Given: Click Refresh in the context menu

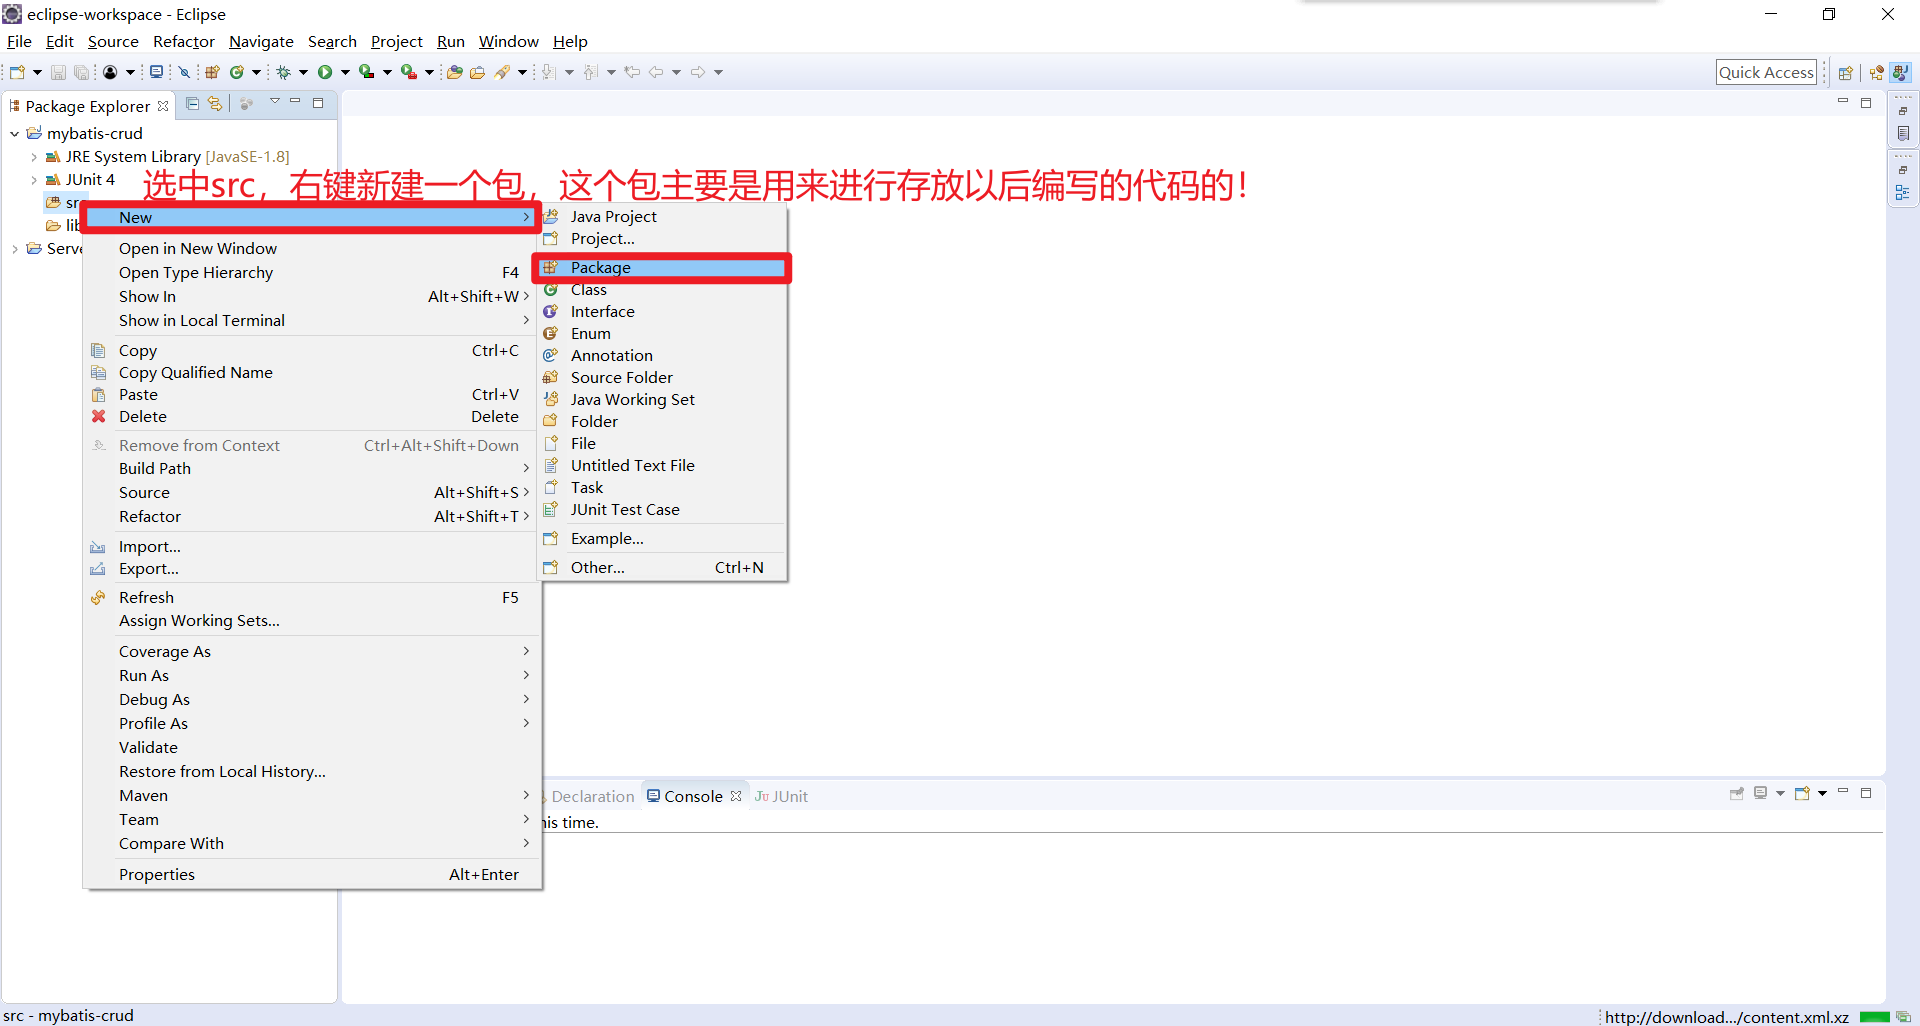Looking at the screenshot, I should [x=311, y=597].
